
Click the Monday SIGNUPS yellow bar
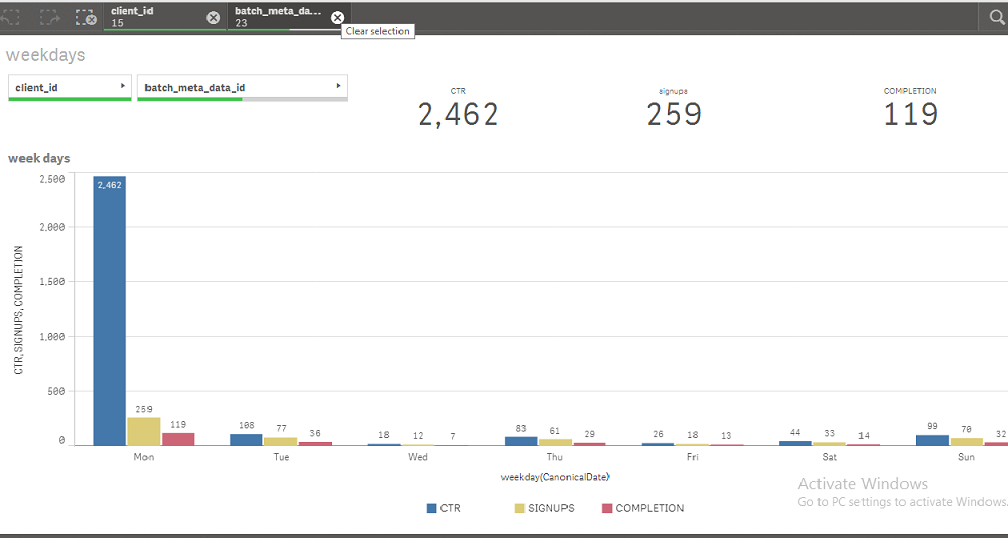pyautogui.click(x=143, y=431)
